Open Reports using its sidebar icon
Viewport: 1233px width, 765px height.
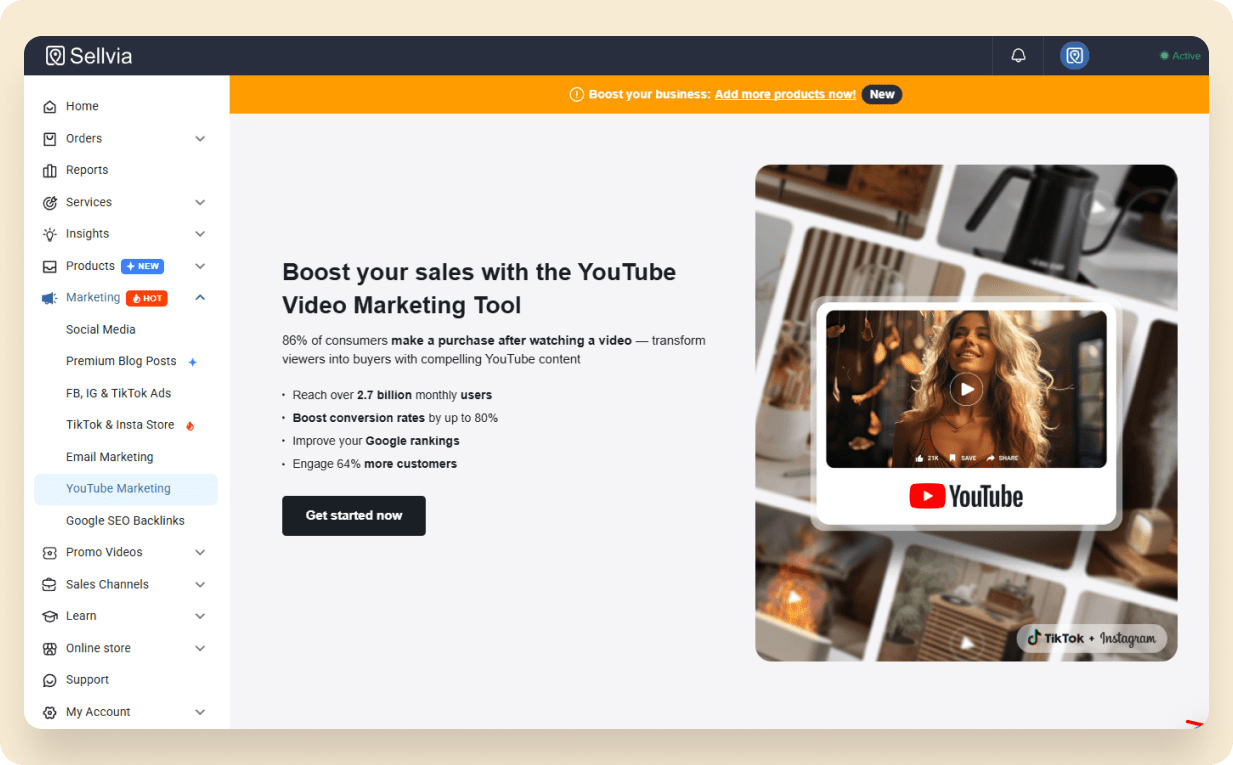click(49, 169)
